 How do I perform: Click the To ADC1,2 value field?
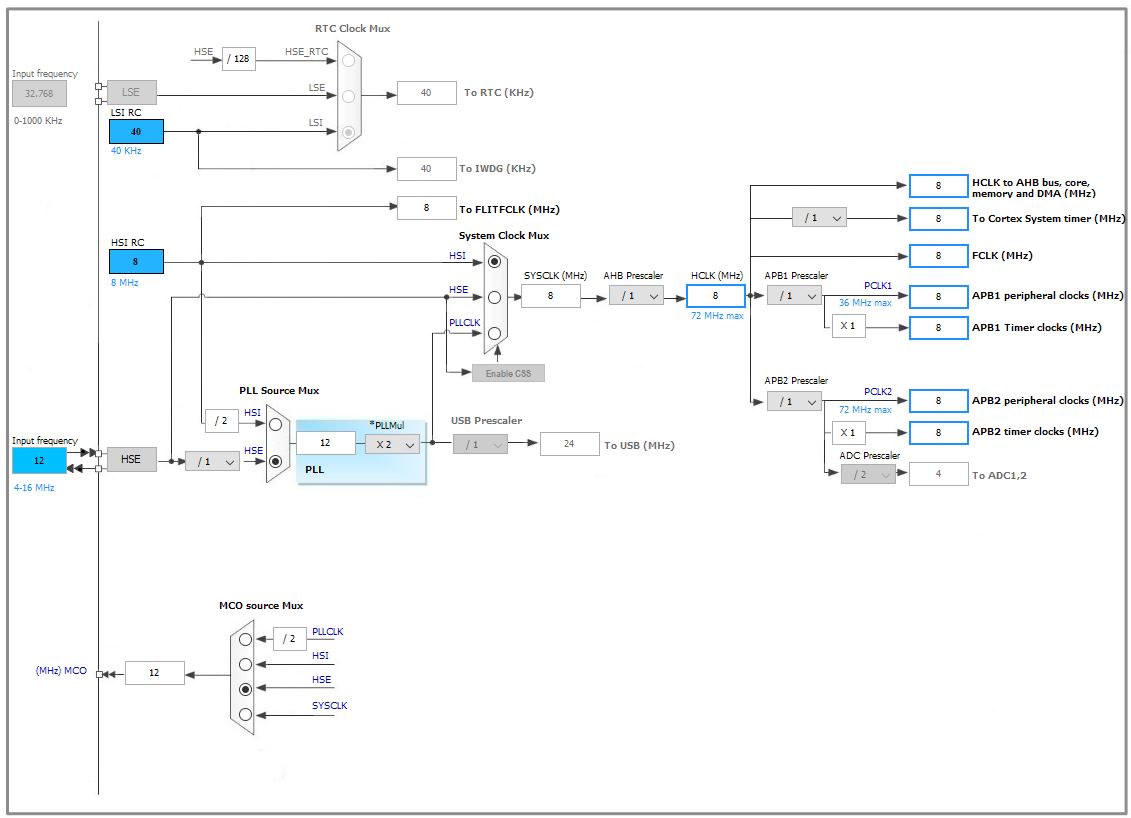point(938,474)
